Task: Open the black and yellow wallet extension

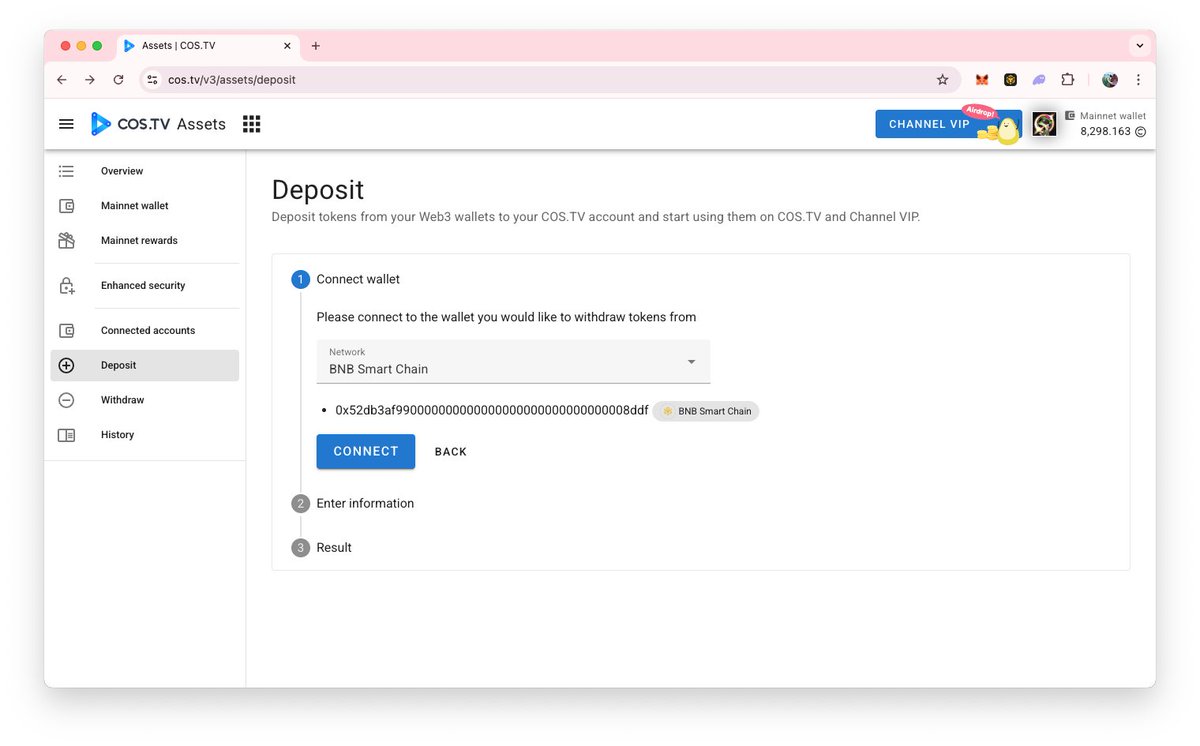Action: pyautogui.click(x=1010, y=80)
